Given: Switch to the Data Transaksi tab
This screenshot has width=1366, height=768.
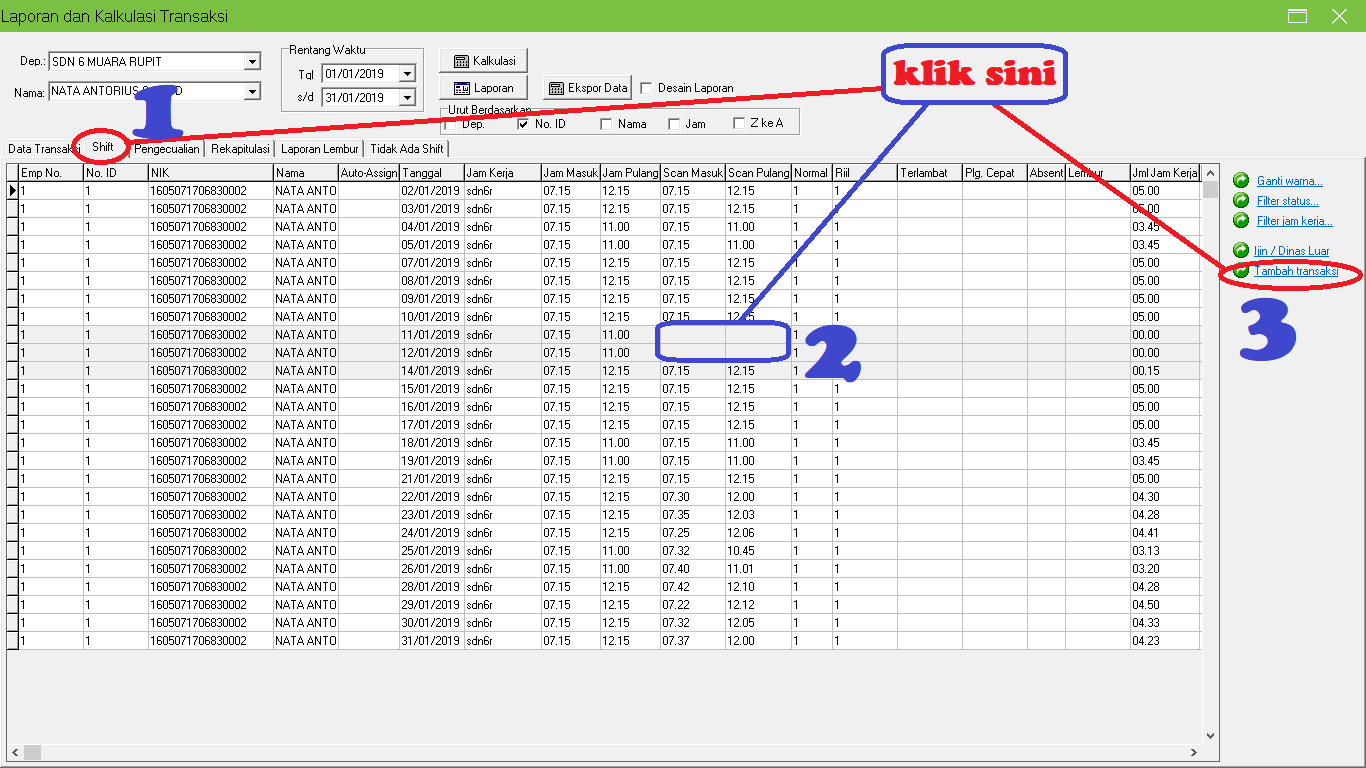Looking at the screenshot, I should click(x=43, y=149).
